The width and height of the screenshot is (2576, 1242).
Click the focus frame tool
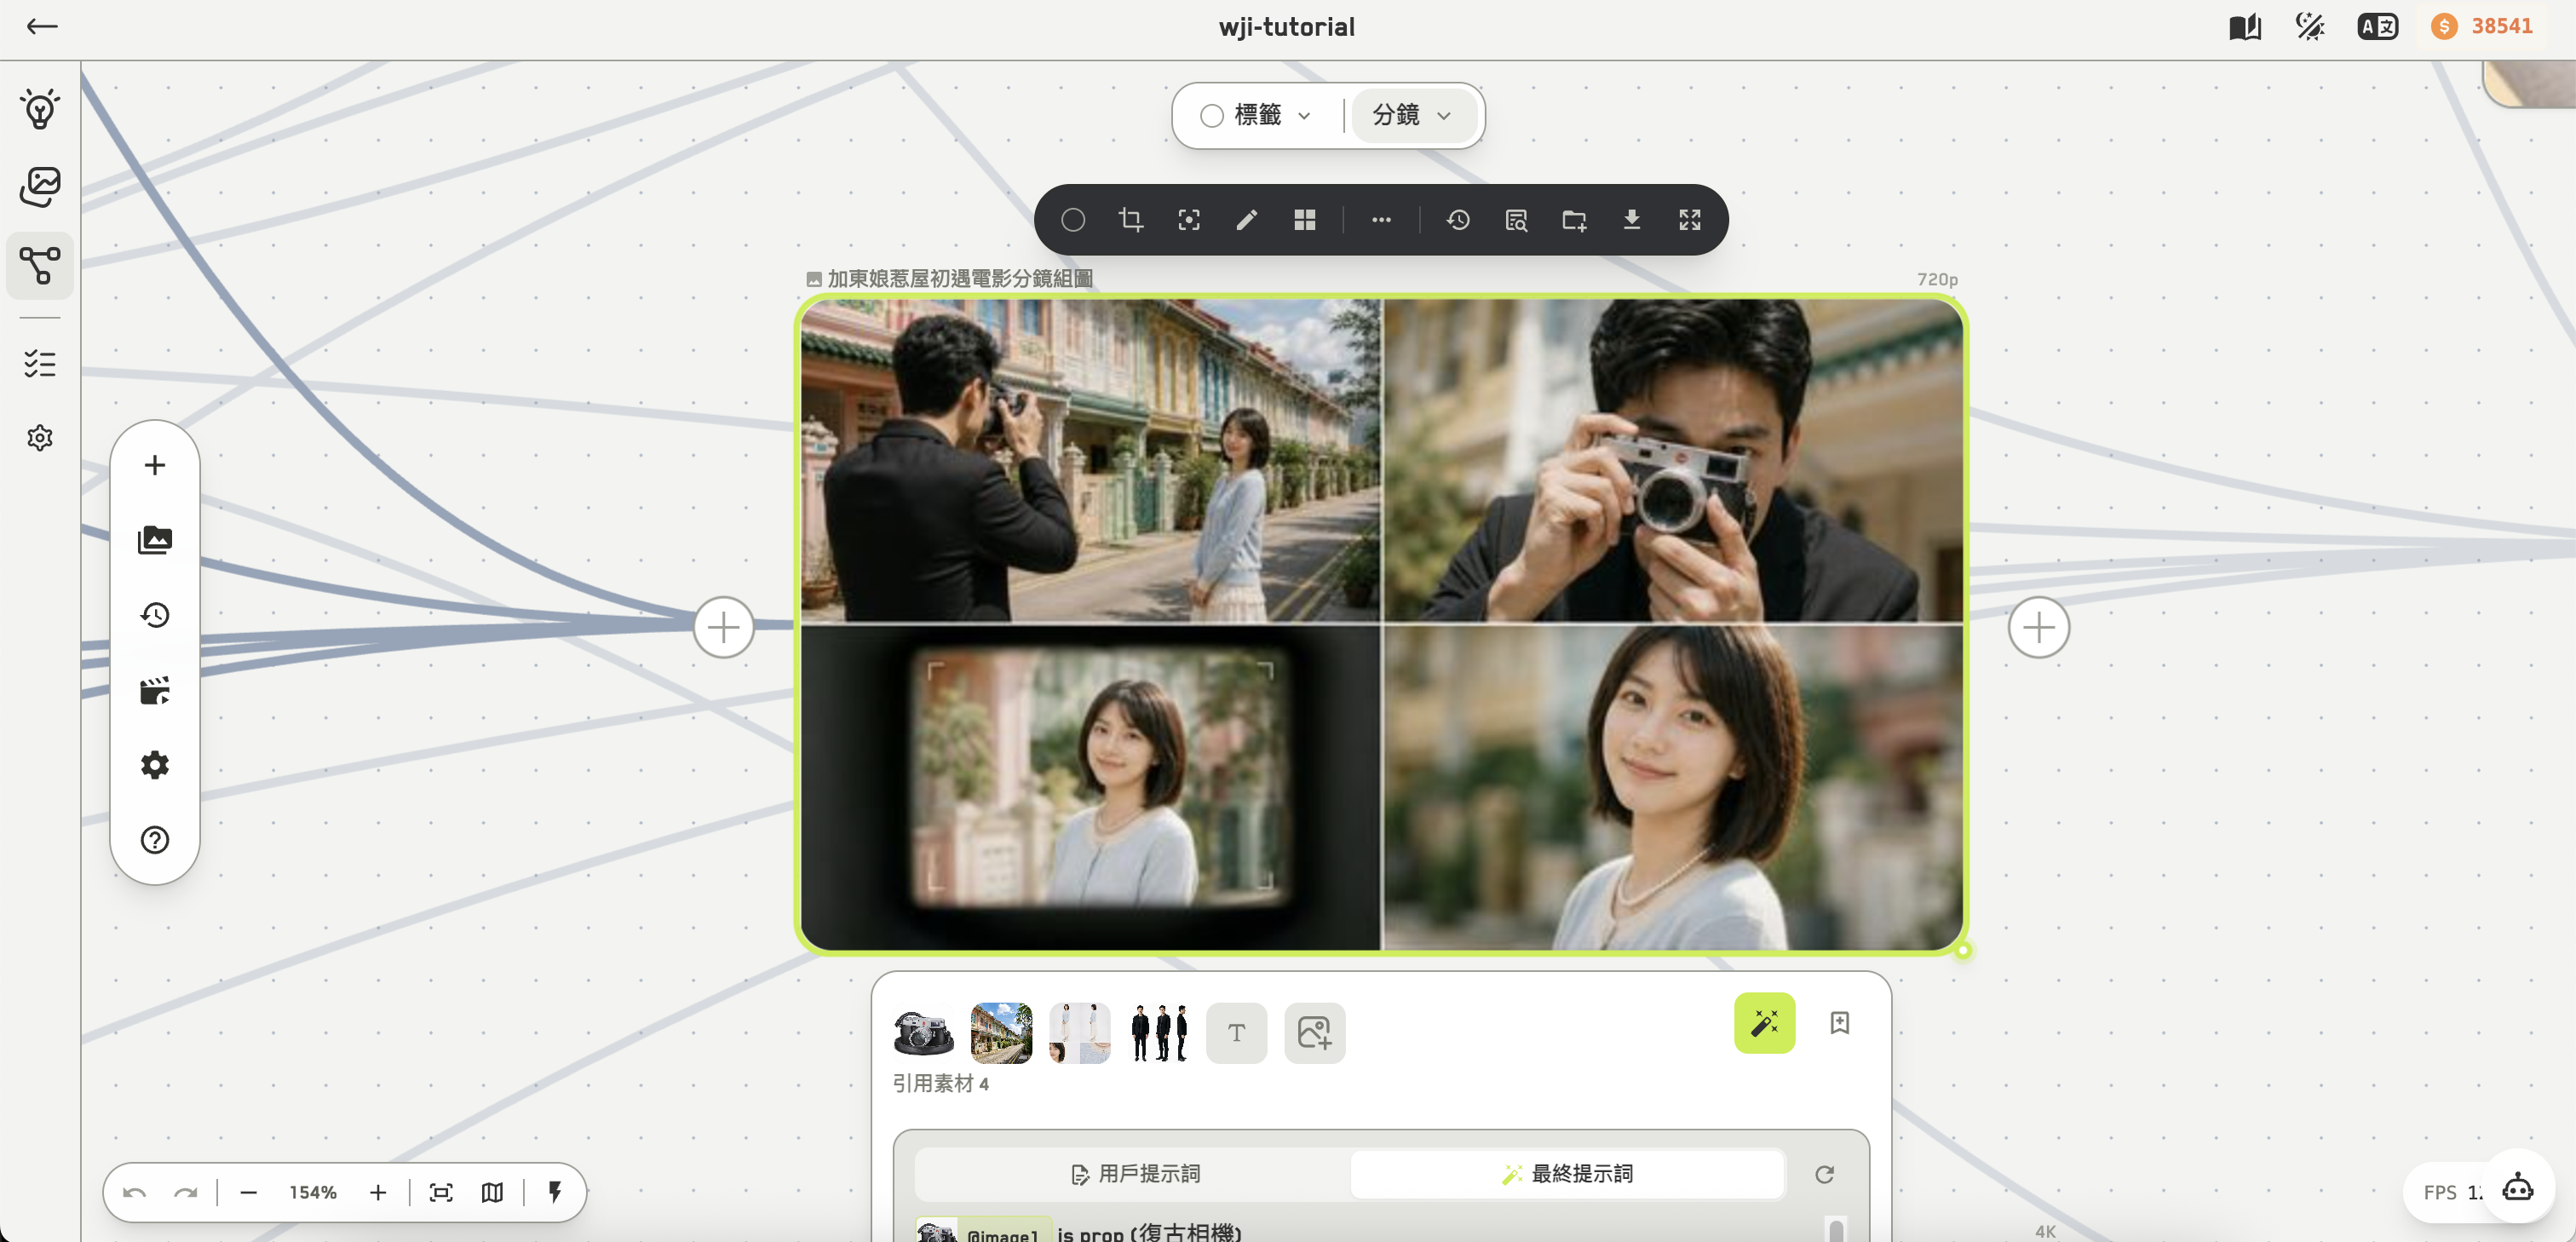point(1189,220)
